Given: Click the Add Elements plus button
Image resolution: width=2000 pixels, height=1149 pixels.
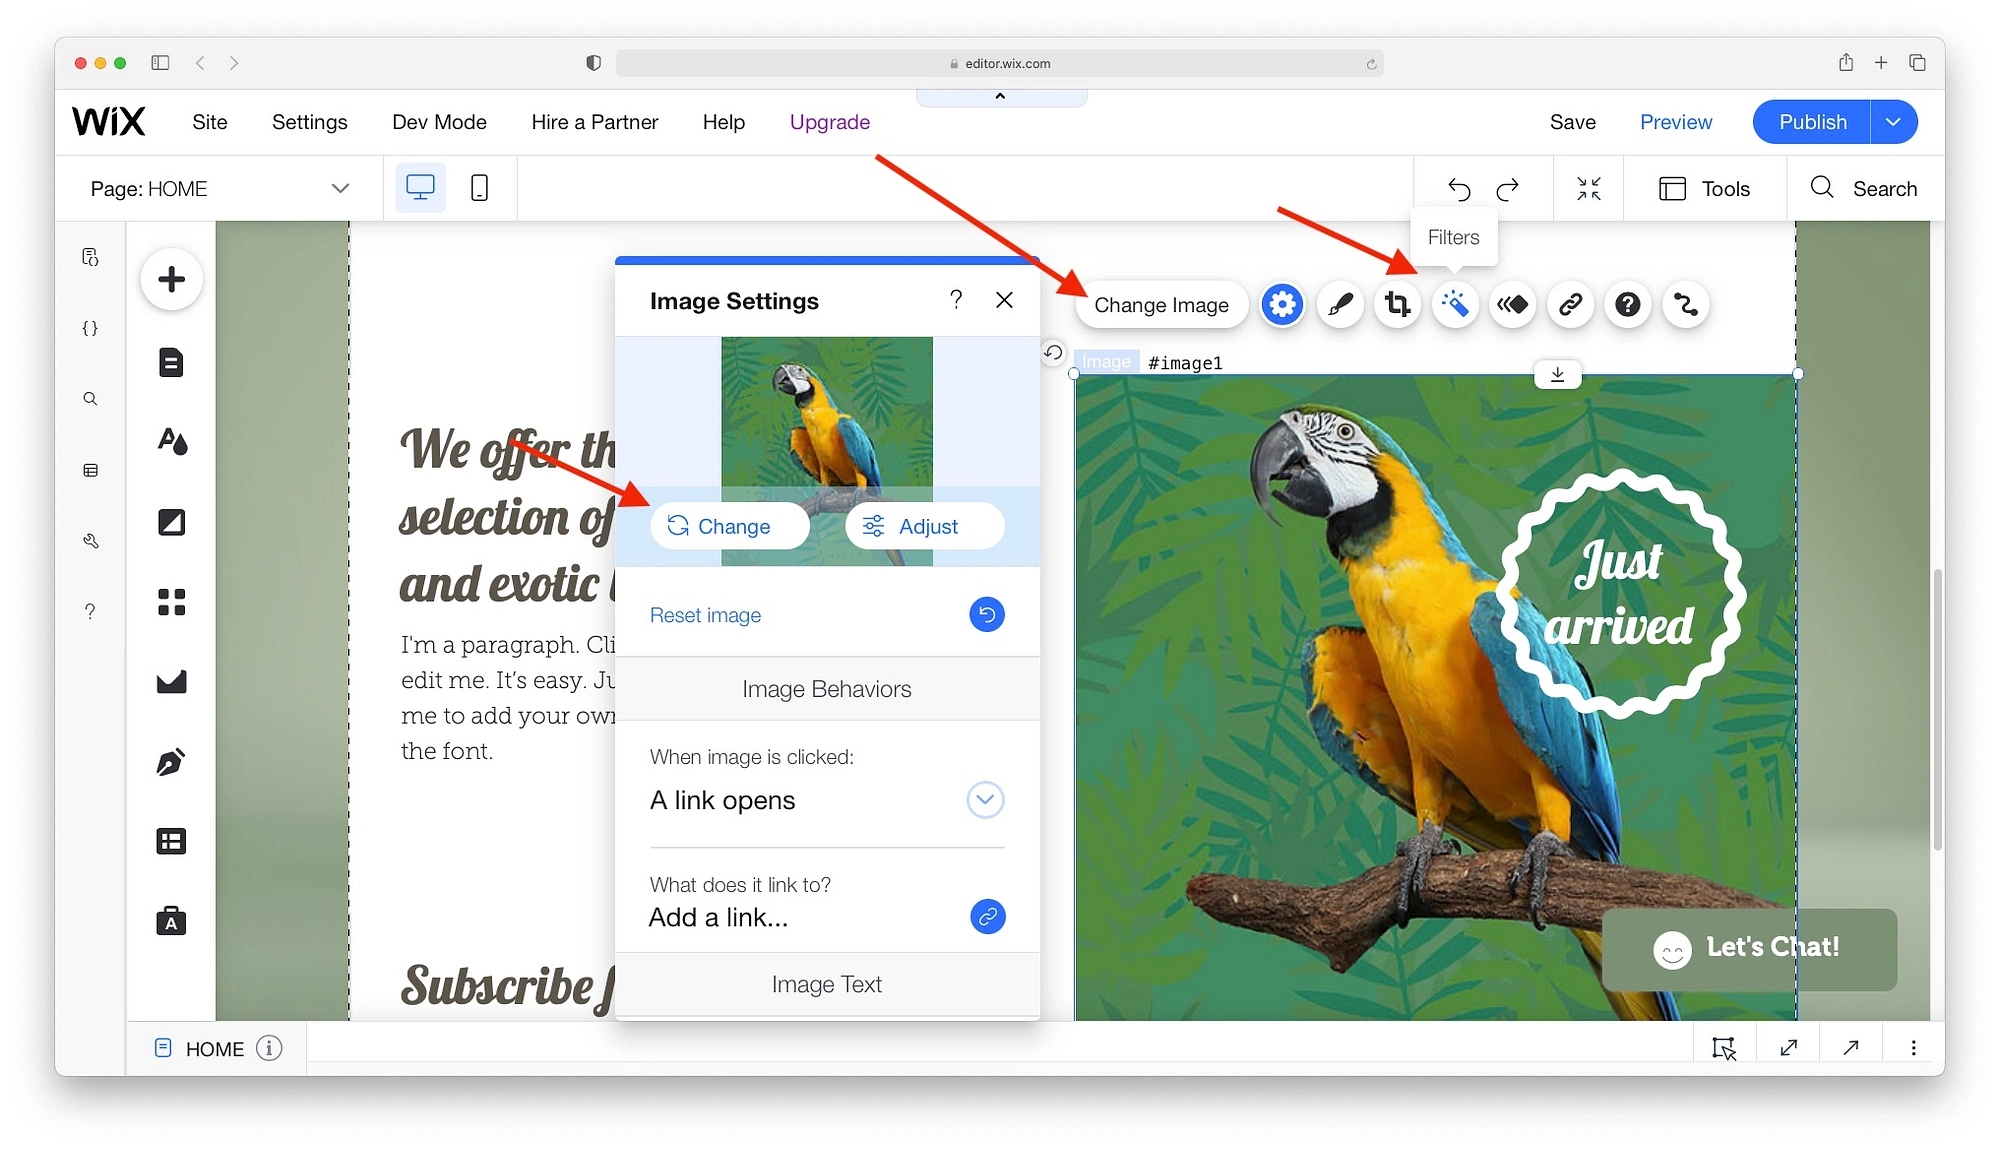Looking at the screenshot, I should 171,279.
